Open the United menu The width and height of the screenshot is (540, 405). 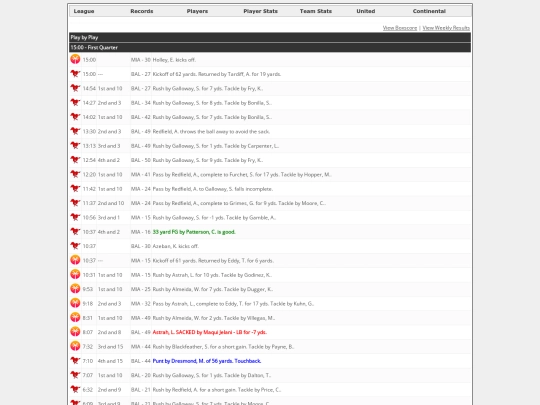366,11
